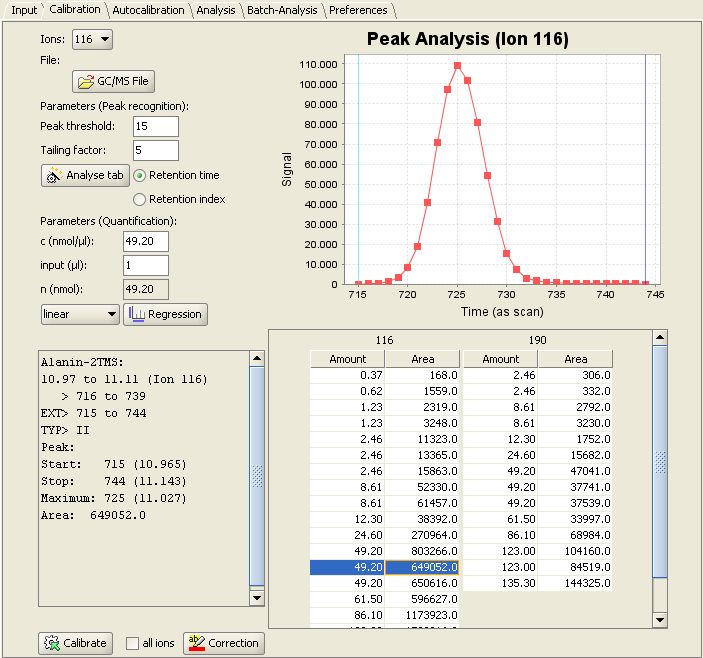Select the 144325.0 area cell for ion 190
The image size is (703, 658).
point(575,584)
